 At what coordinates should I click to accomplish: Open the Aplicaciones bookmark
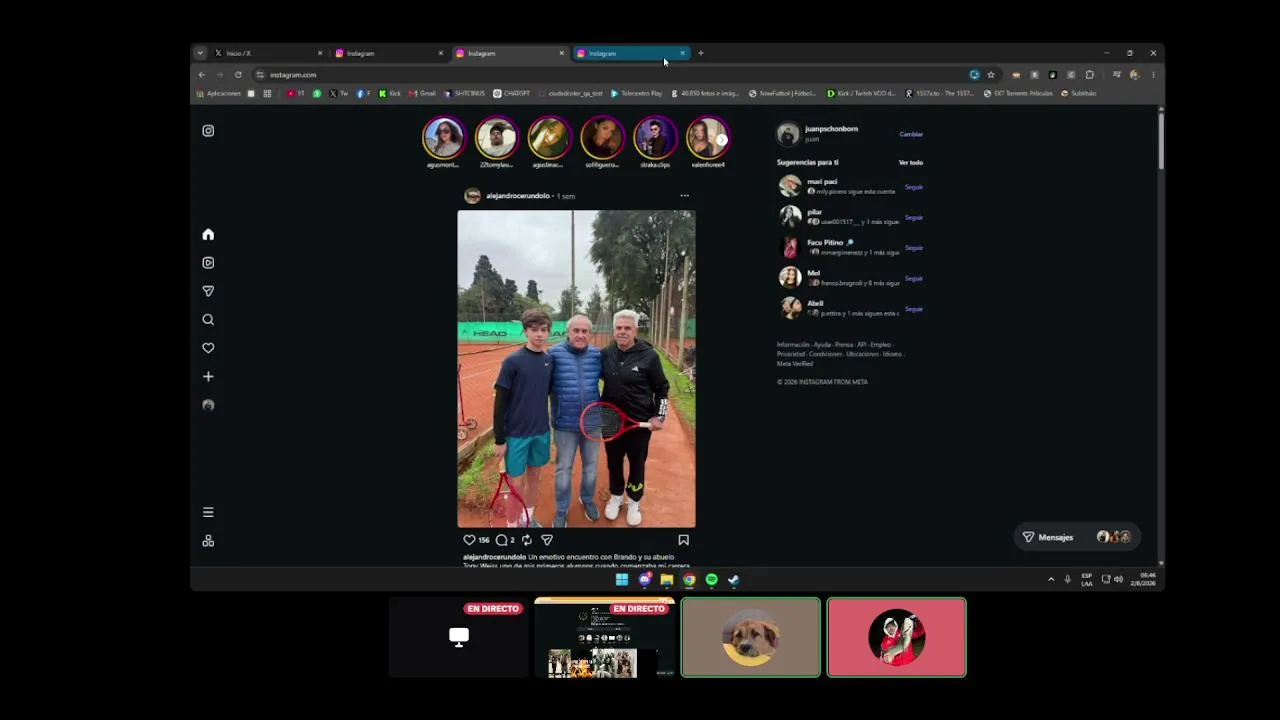tap(219, 93)
